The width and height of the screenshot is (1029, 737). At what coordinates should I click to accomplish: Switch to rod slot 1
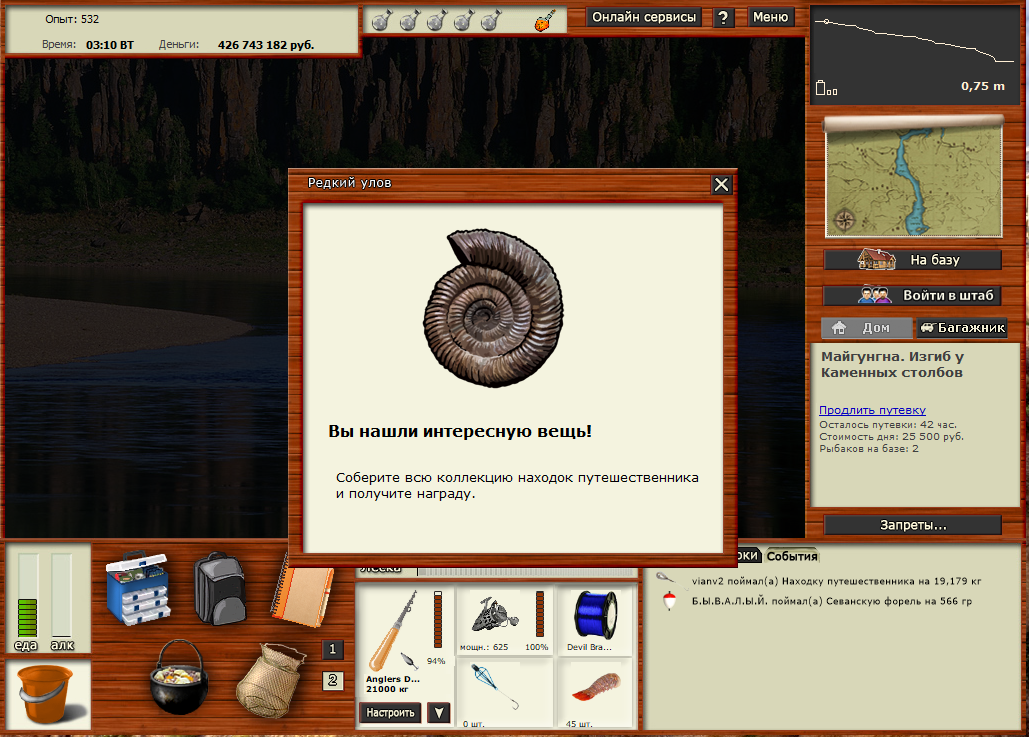(333, 650)
